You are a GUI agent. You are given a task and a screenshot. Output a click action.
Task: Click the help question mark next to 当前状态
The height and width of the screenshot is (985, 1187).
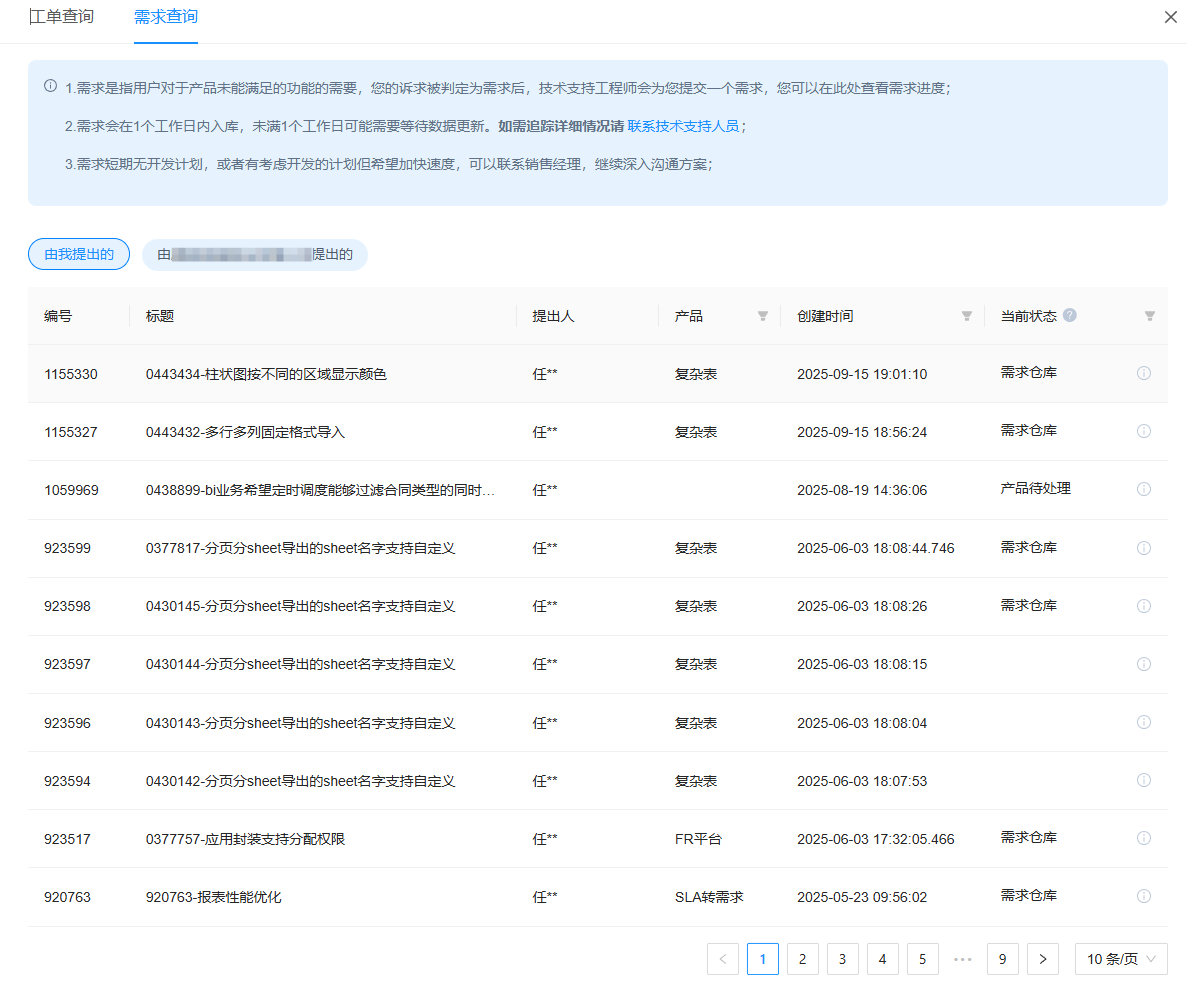click(x=1070, y=315)
